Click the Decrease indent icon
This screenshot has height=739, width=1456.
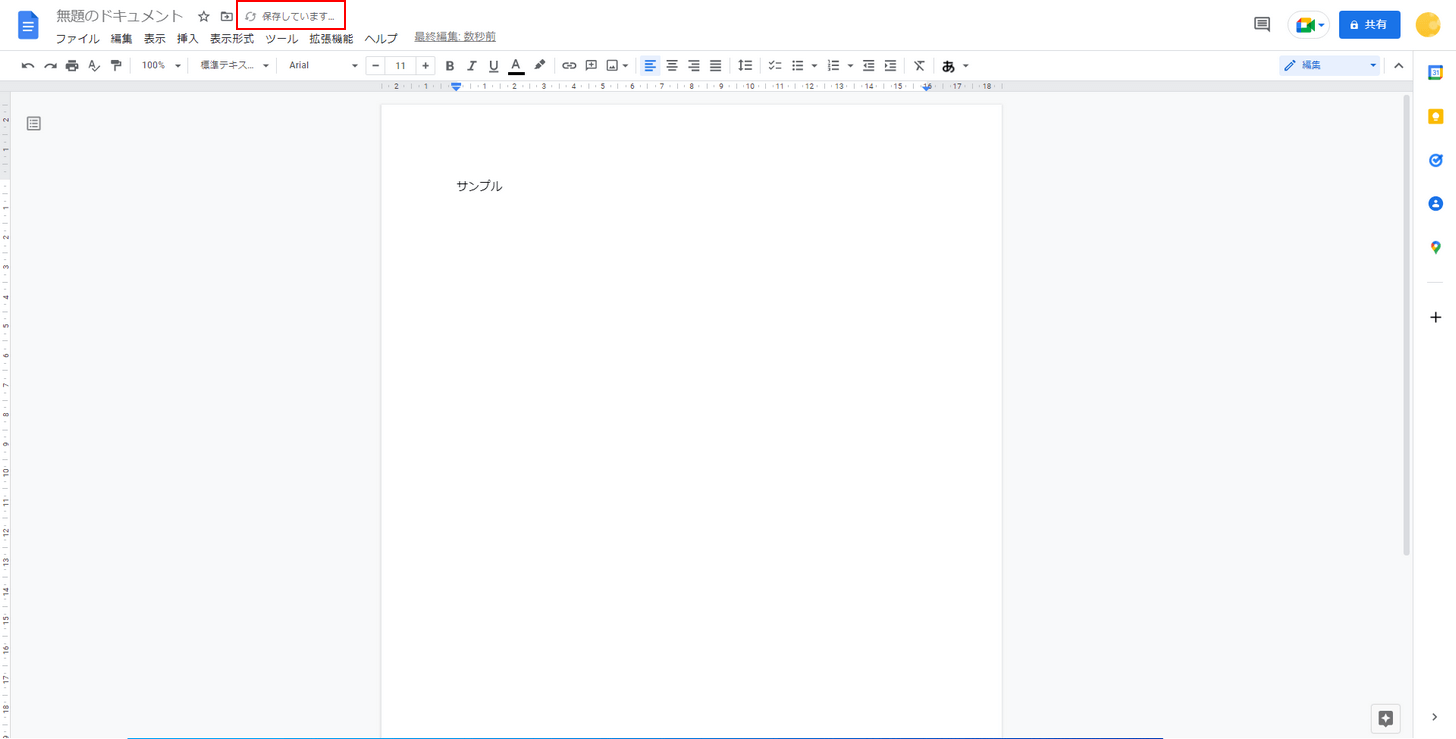coord(868,66)
